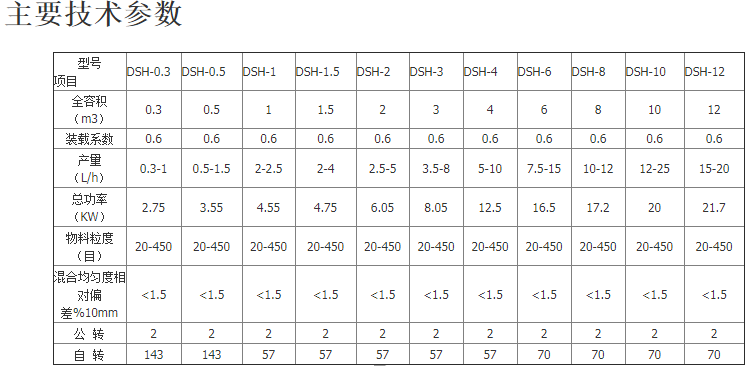
Task: Select the DSH-0.3 column header
Action: (x=148, y=72)
